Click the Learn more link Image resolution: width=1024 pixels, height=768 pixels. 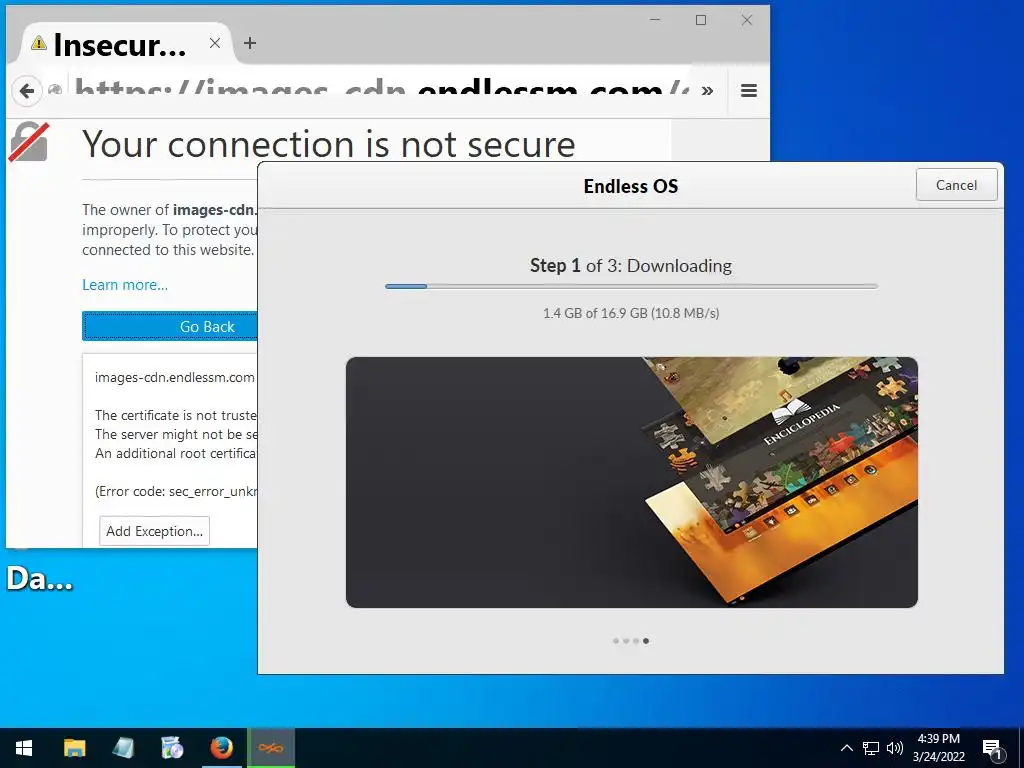click(125, 285)
